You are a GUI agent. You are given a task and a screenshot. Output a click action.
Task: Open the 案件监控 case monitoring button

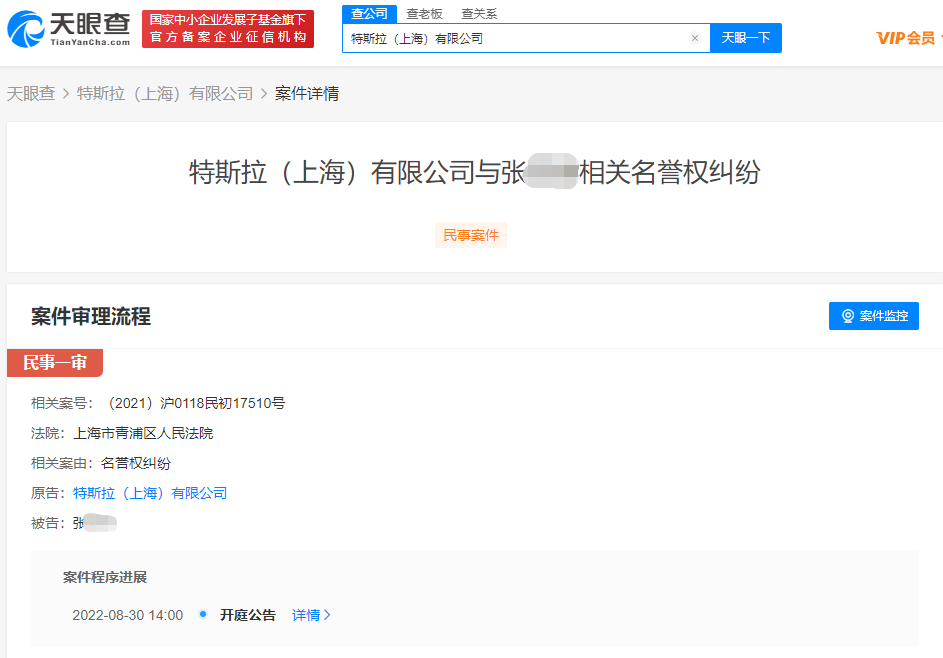[x=874, y=315]
